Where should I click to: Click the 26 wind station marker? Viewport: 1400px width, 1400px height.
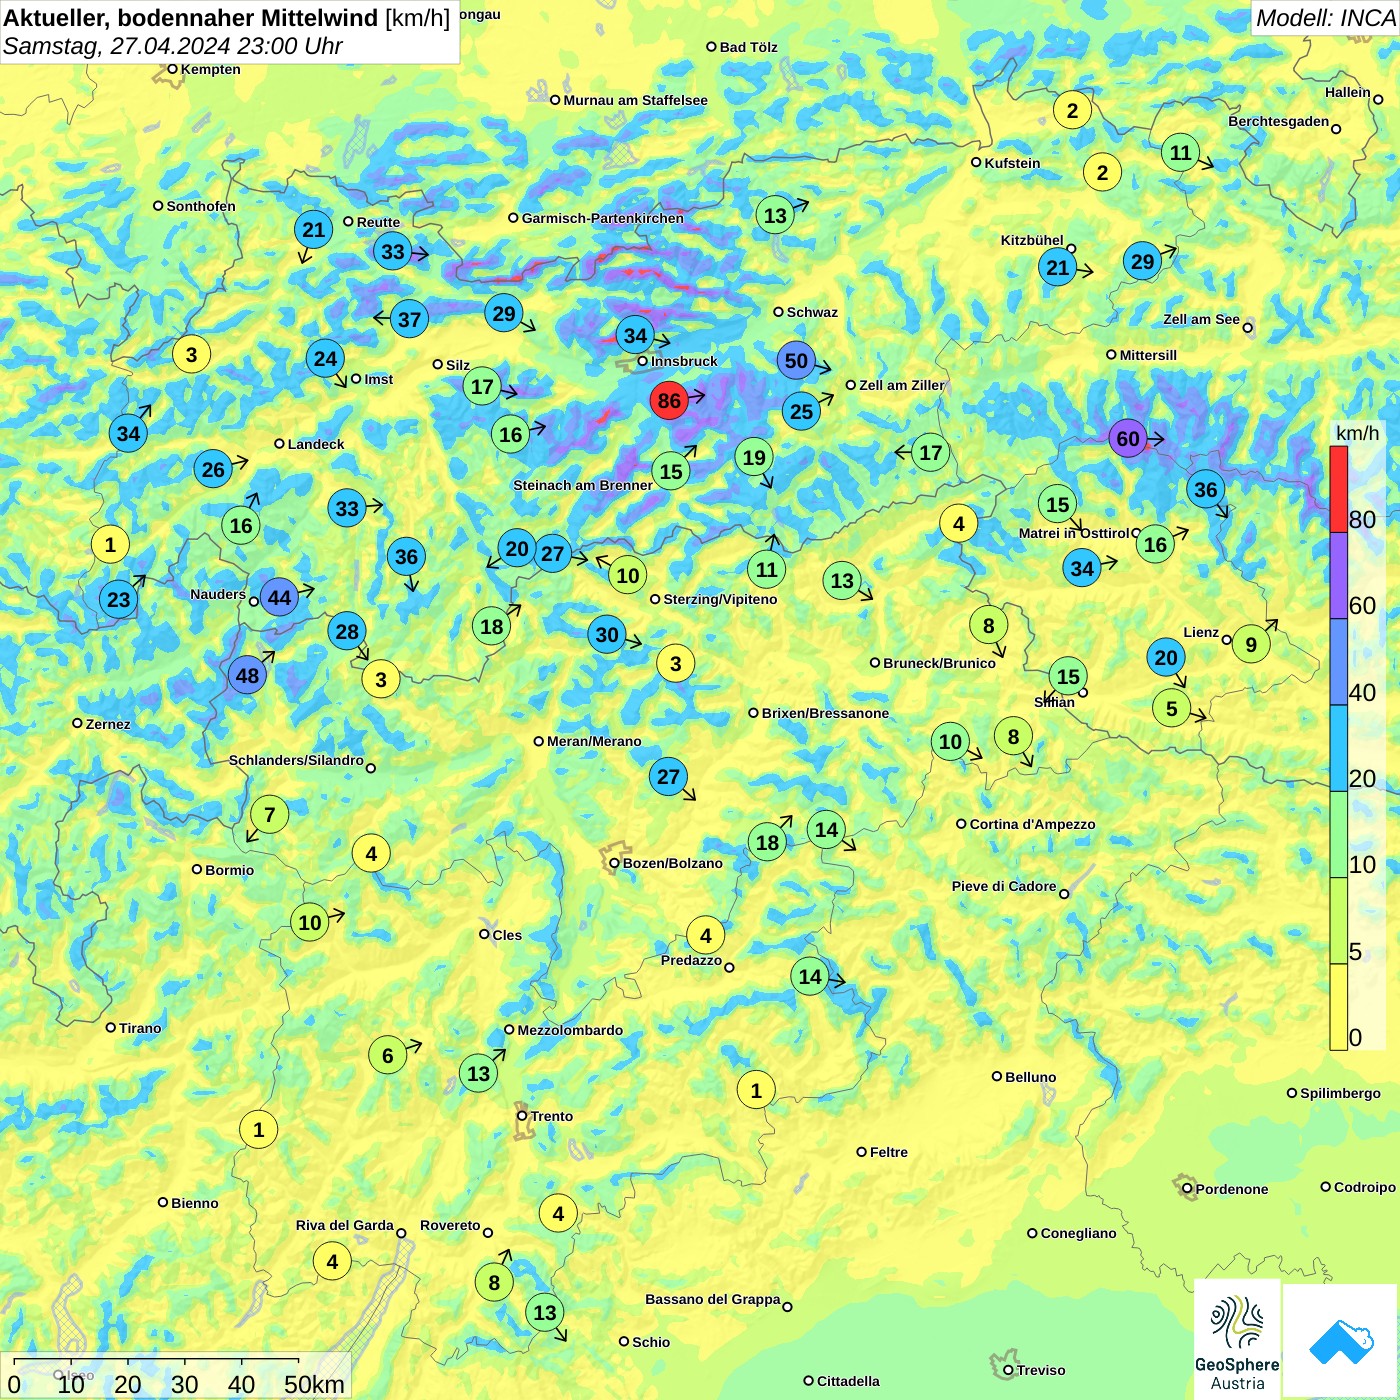213,469
